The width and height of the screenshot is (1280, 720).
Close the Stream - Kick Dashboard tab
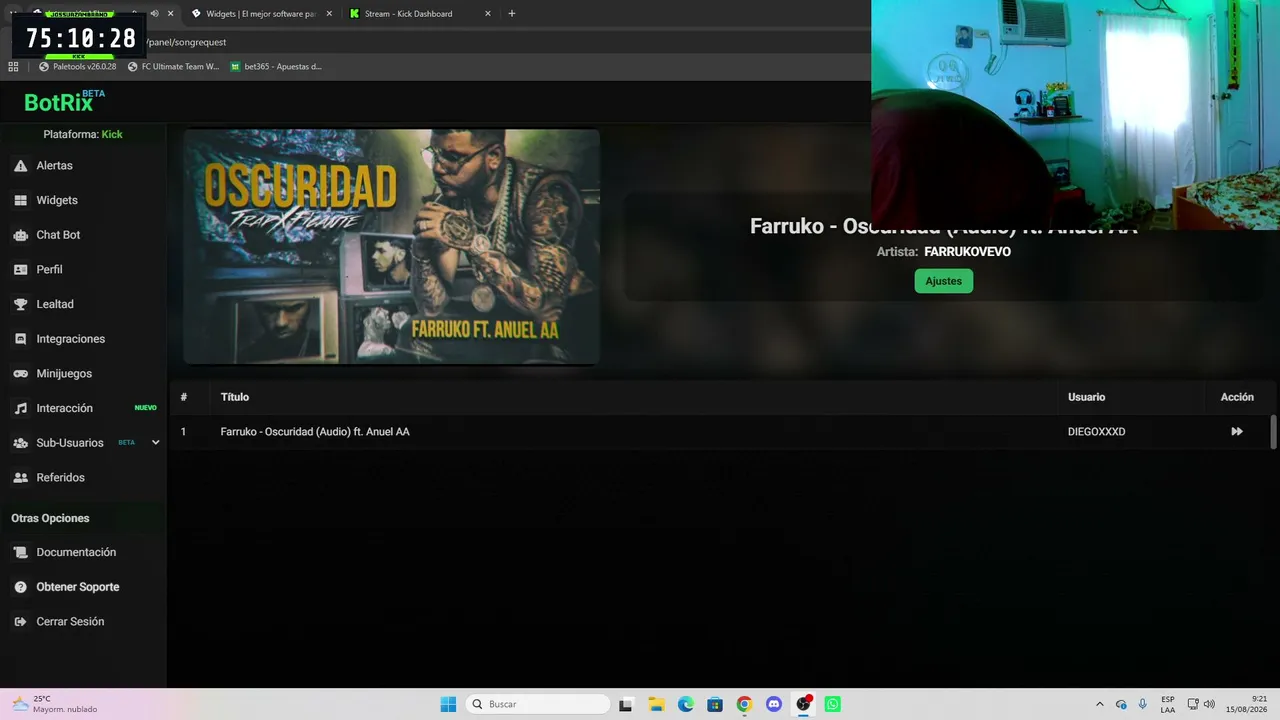(488, 14)
